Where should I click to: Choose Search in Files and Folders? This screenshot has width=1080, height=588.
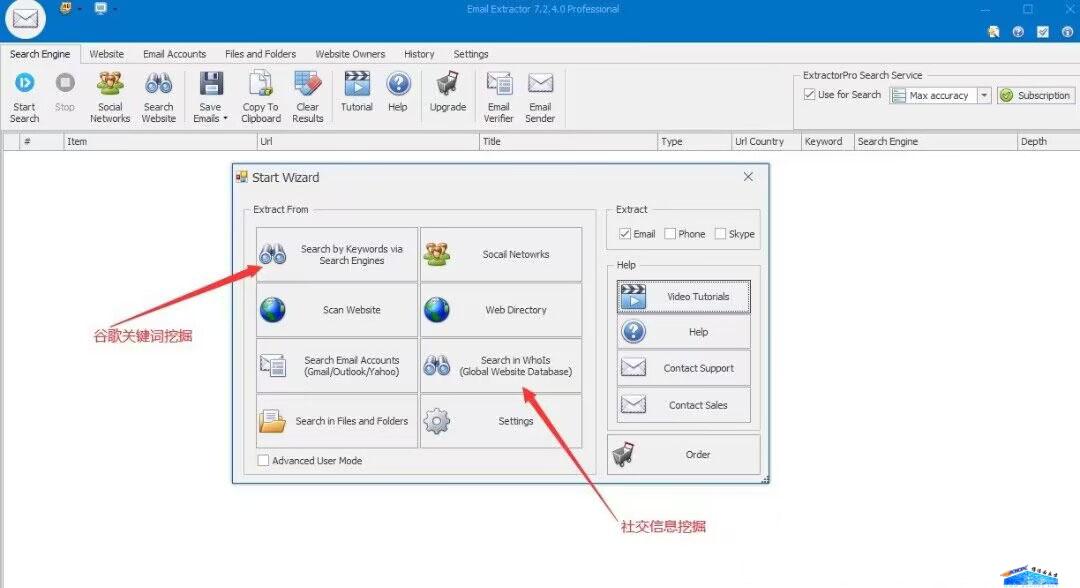337,421
